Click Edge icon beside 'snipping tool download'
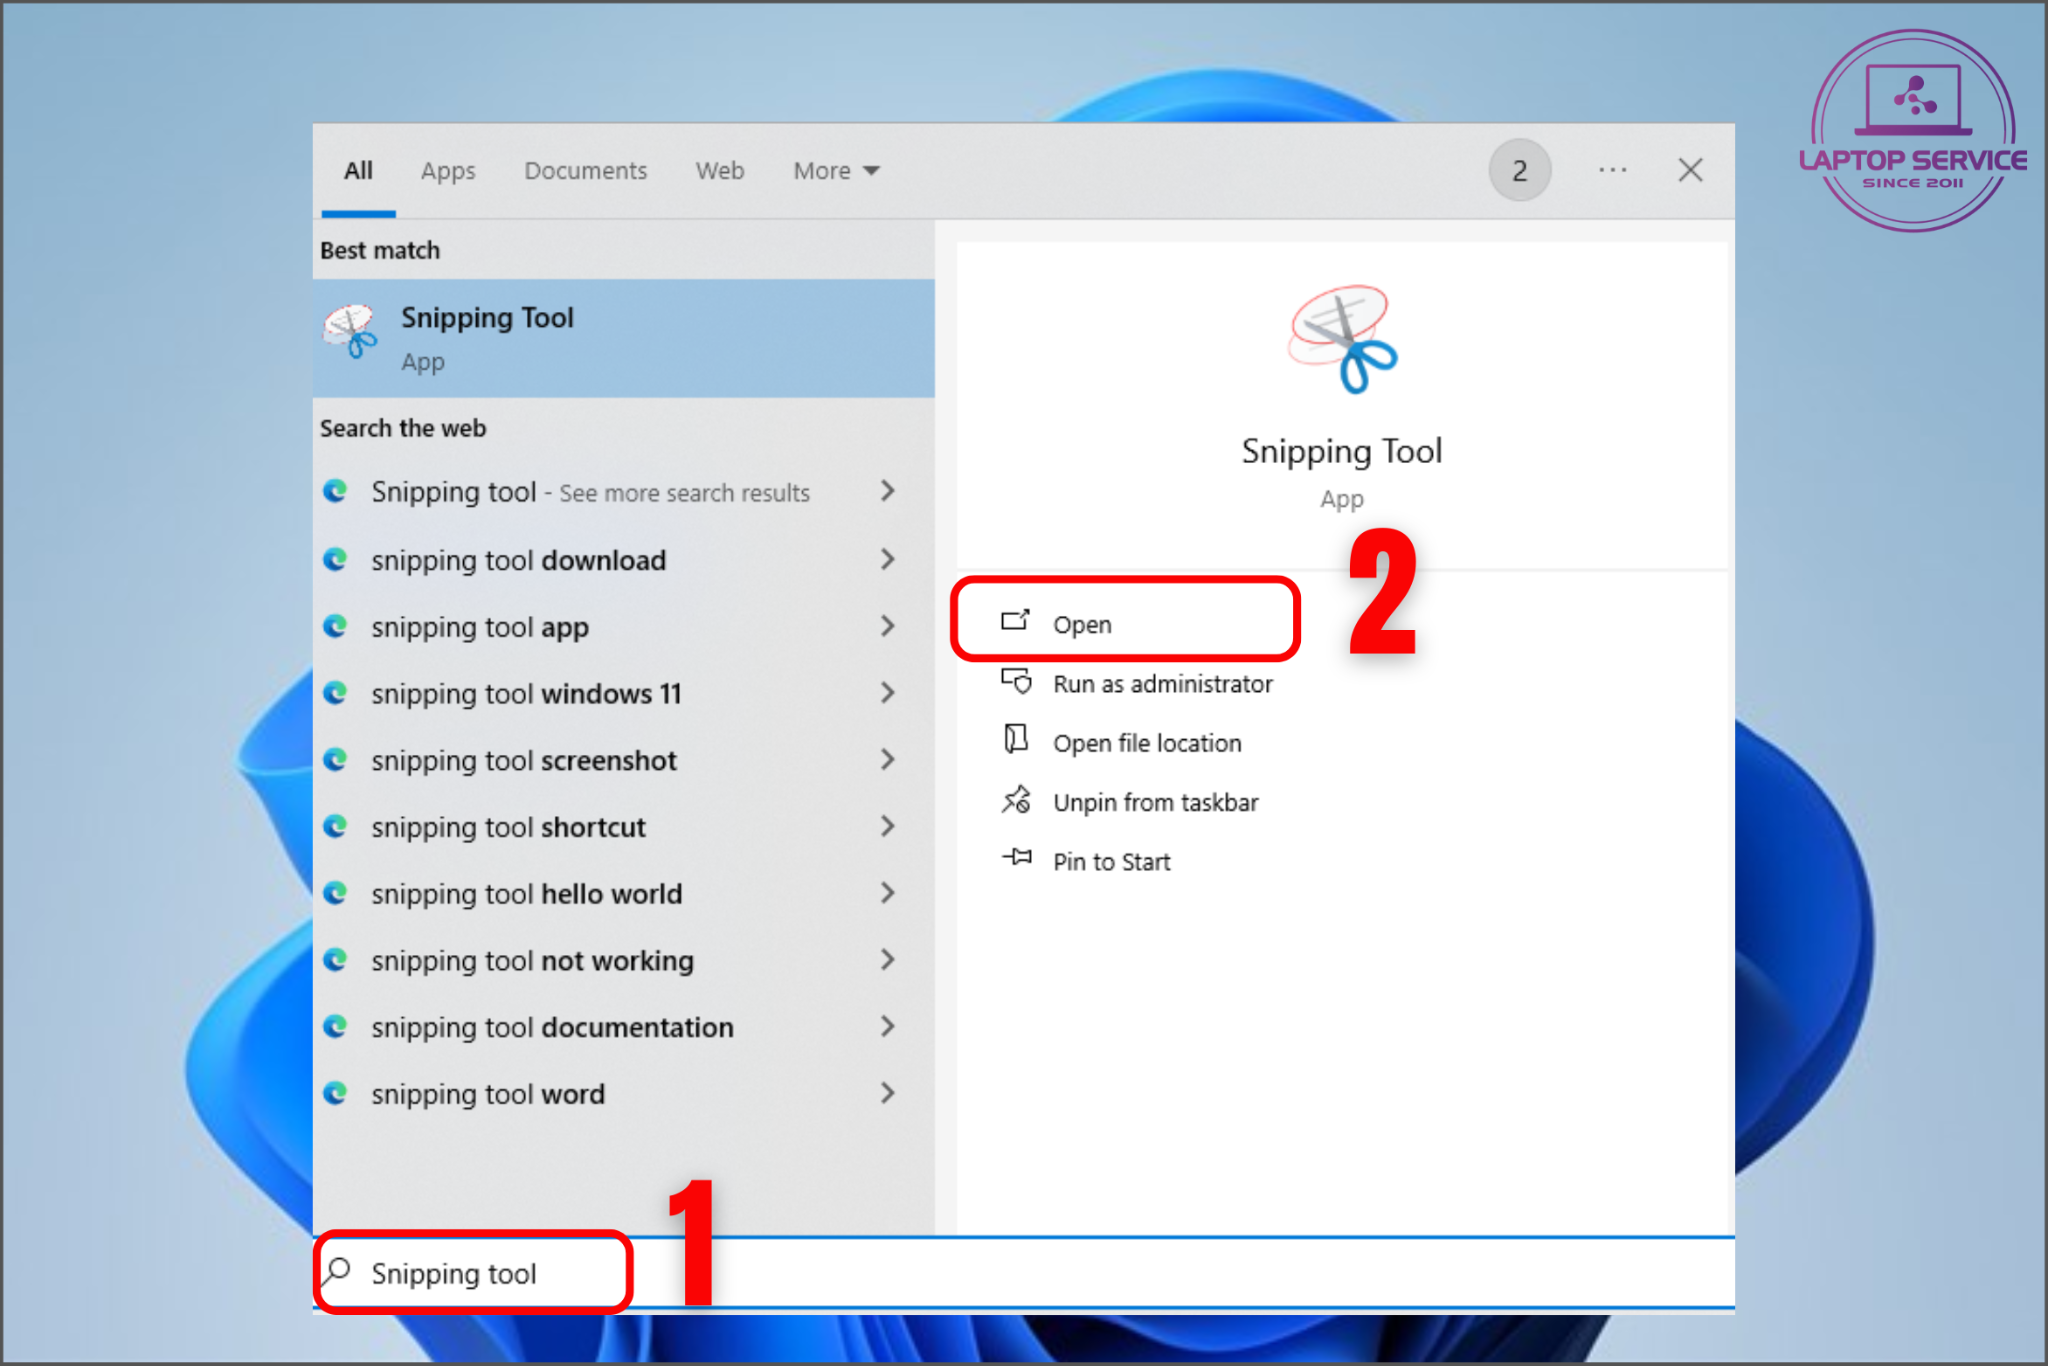Screen dimensions: 2048x1366 (x=335, y=559)
